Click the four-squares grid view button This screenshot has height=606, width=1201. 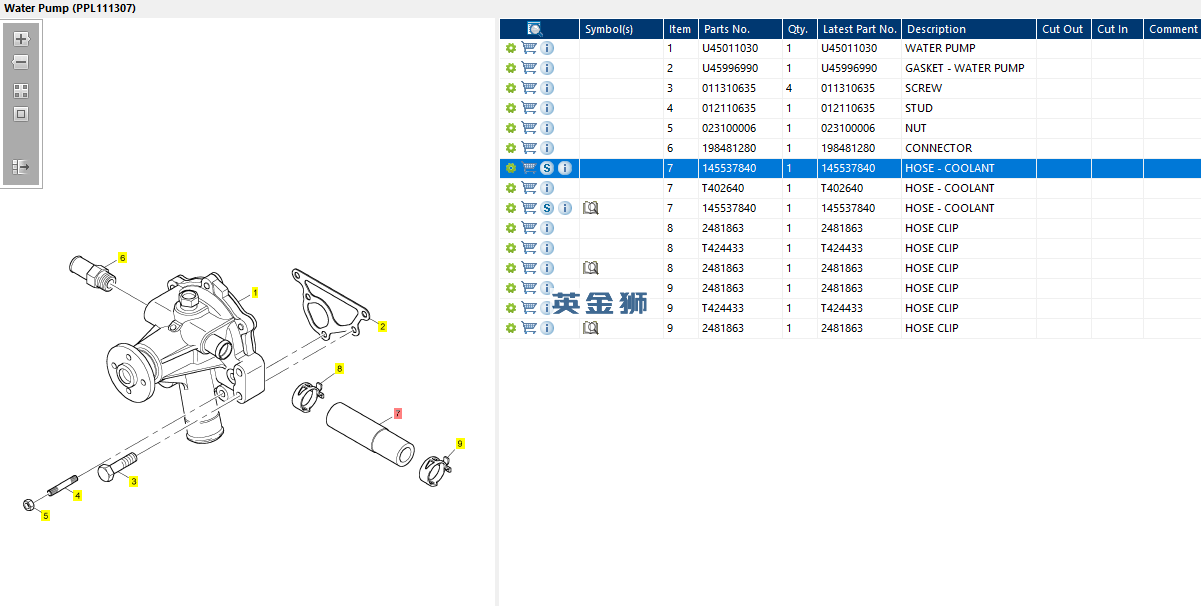tap(21, 90)
